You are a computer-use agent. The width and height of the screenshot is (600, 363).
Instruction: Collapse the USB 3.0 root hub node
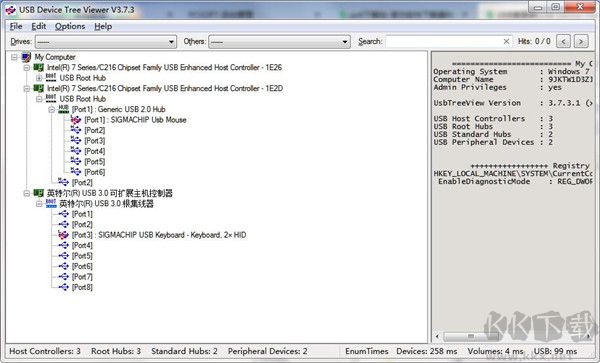[x=39, y=204]
